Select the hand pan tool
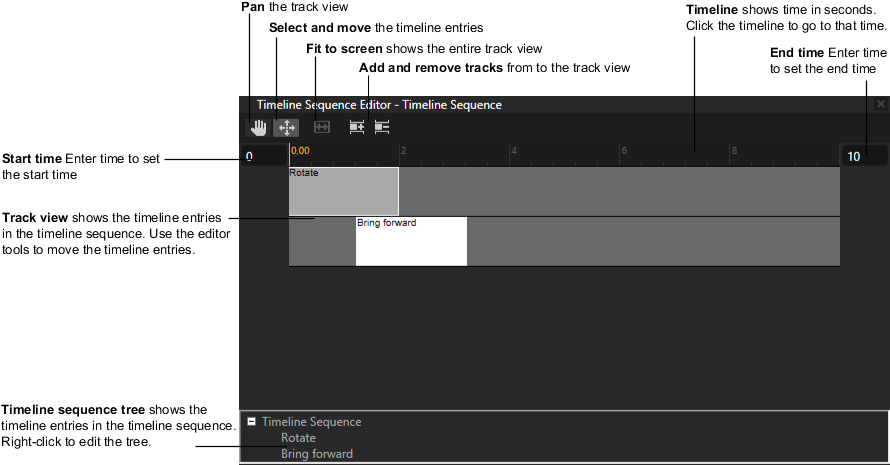This screenshot has width=890, height=465. pyautogui.click(x=259, y=128)
